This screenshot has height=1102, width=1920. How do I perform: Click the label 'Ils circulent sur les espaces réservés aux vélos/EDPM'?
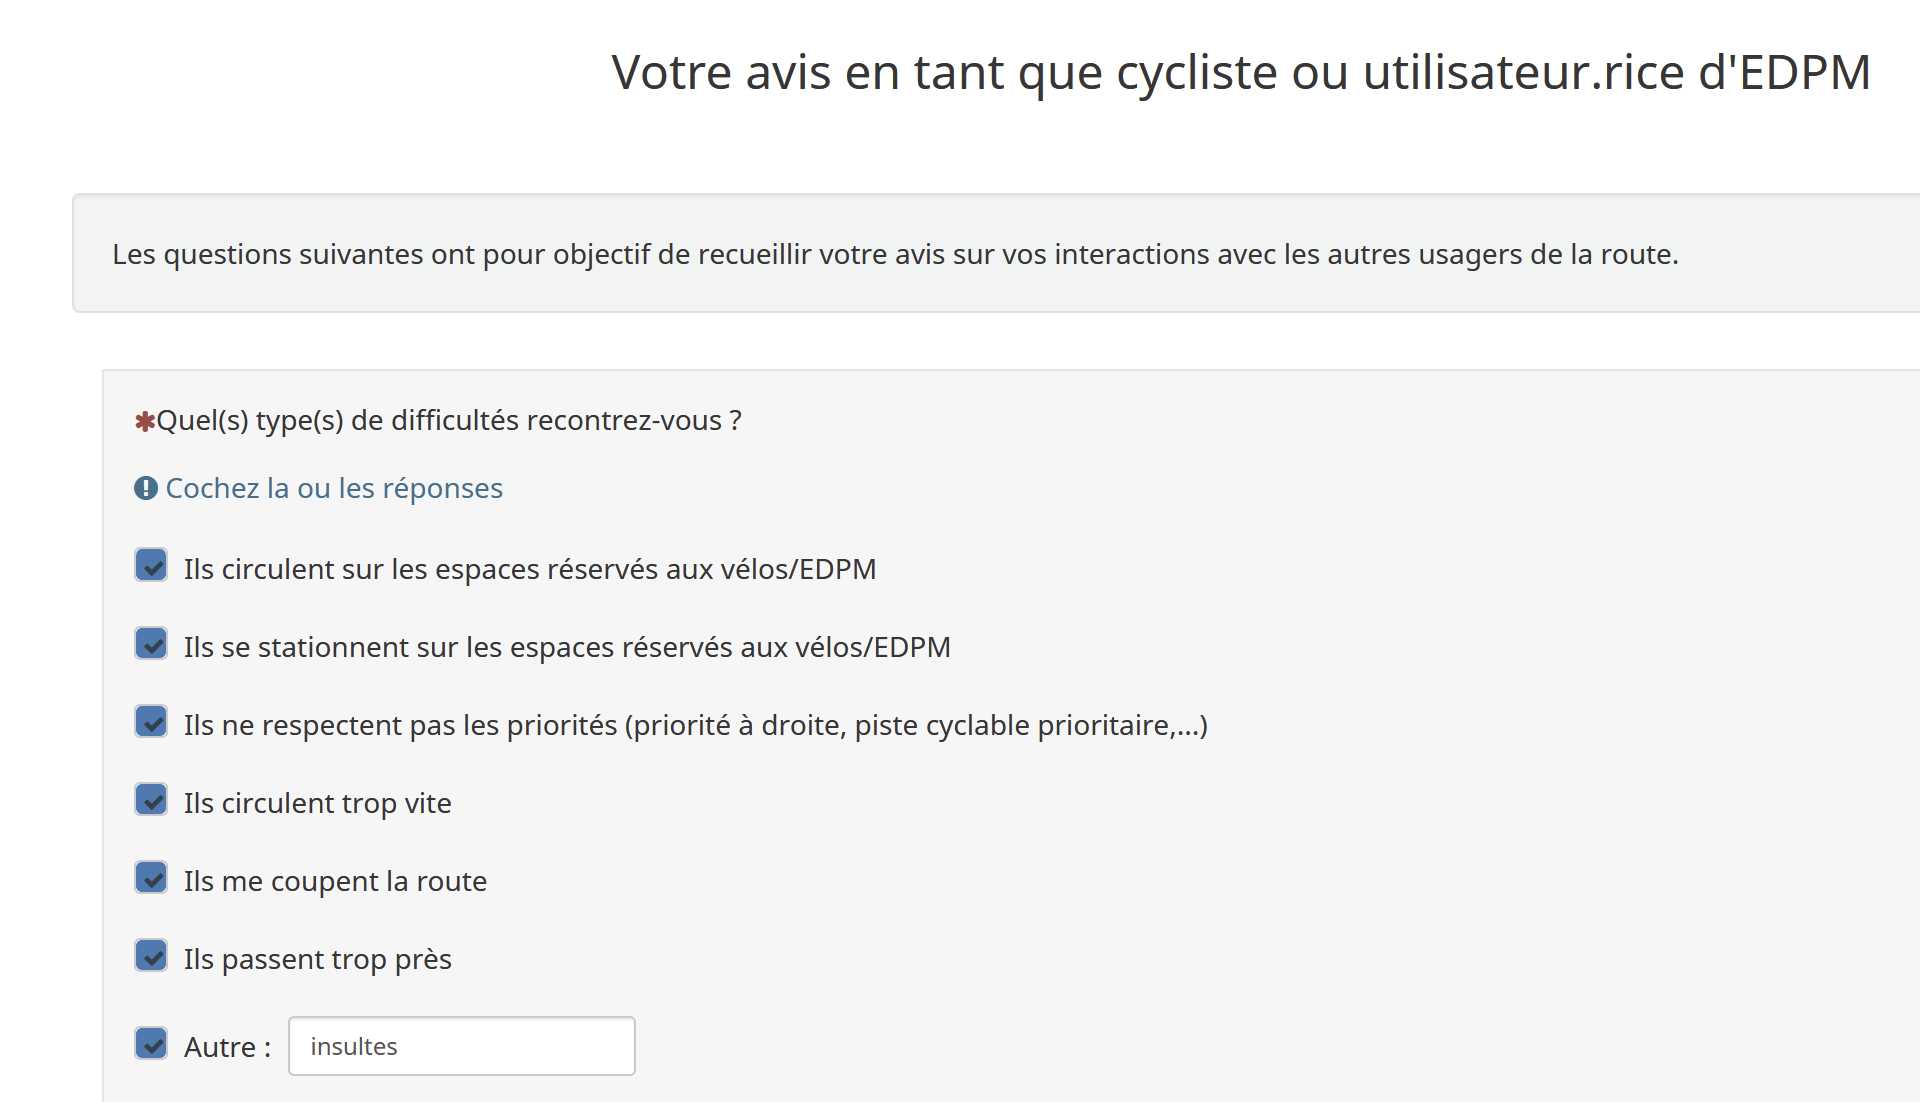(x=529, y=569)
